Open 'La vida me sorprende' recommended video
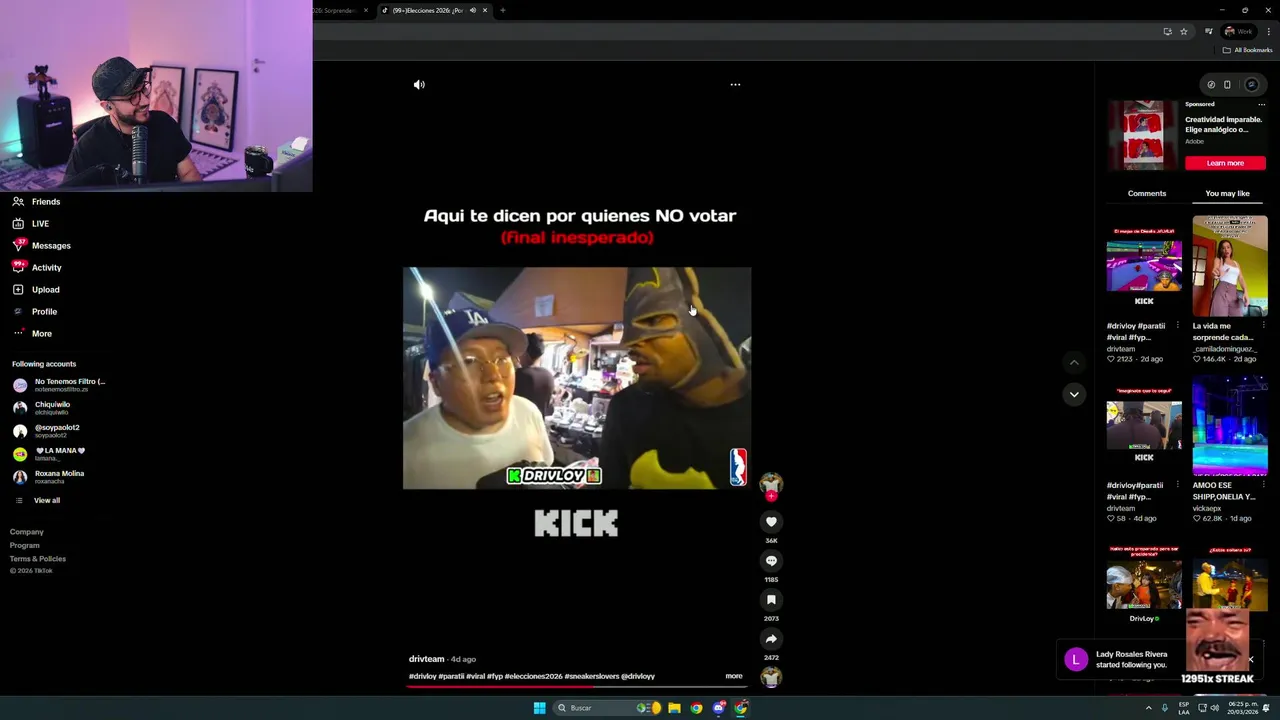This screenshot has height=720, width=1280. pos(1230,266)
